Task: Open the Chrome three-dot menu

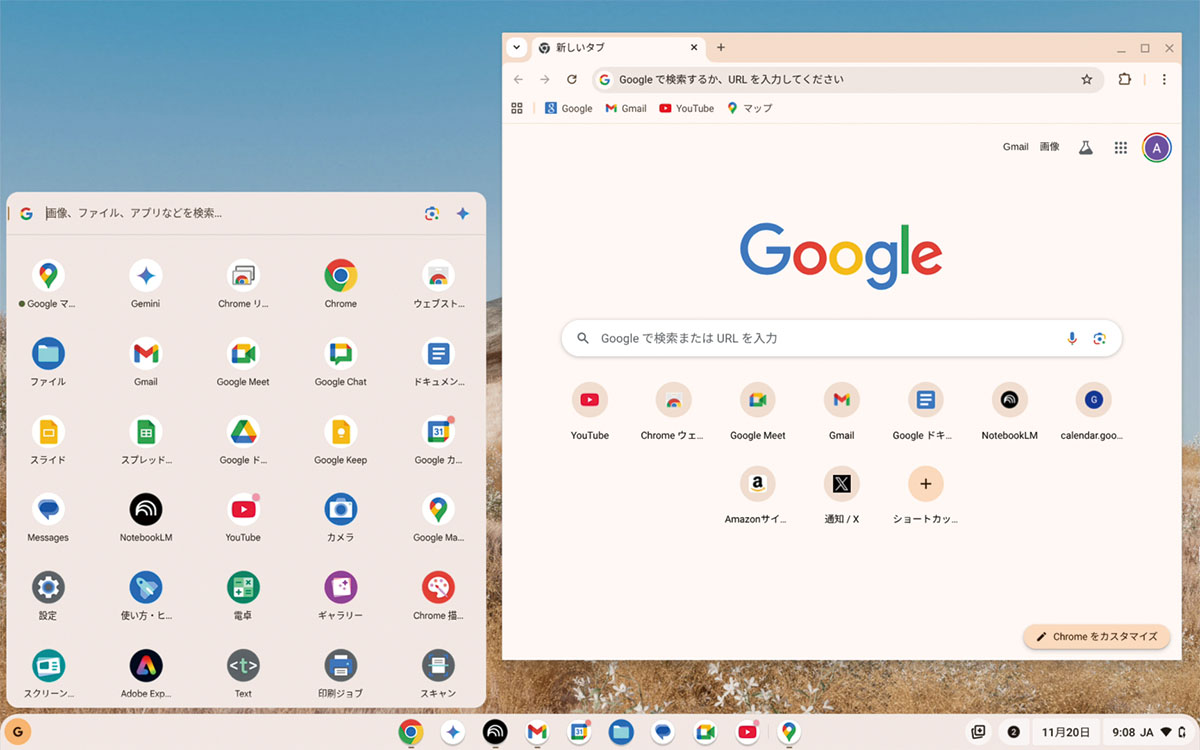Action: pyautogui.click(x=1164, y=80)
